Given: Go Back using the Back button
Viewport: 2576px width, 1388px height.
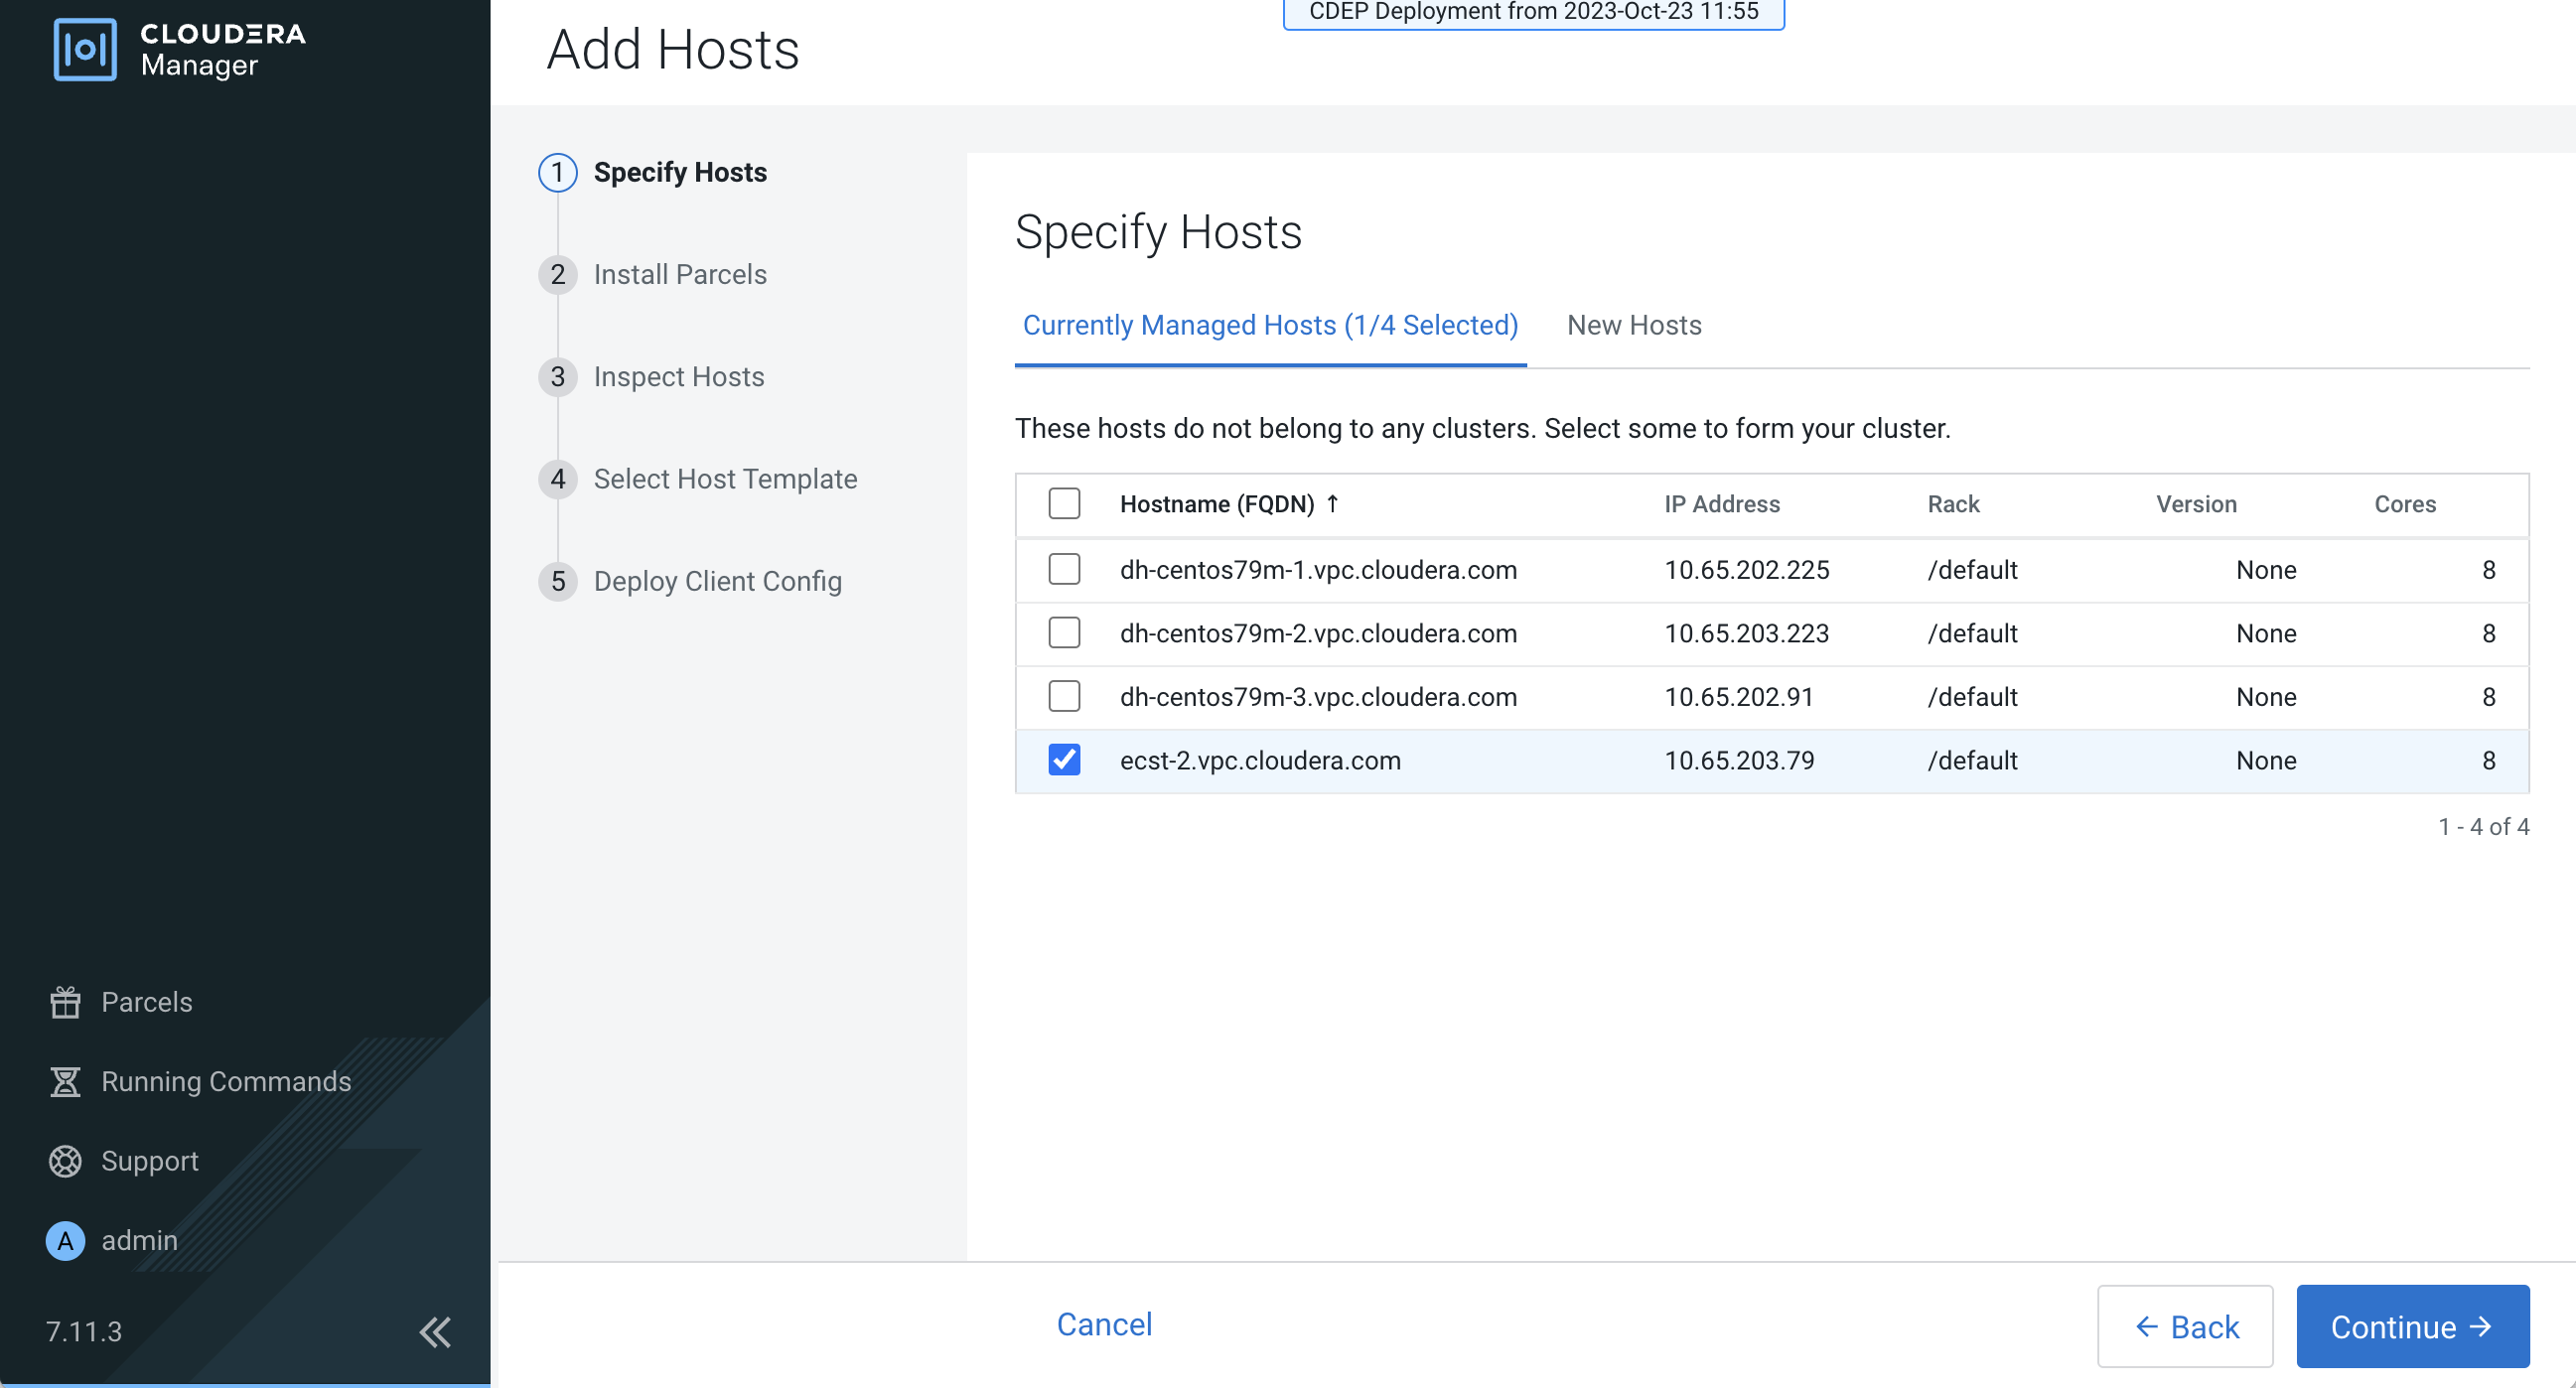Looking at the screenshot, I should point(2184,1327).
